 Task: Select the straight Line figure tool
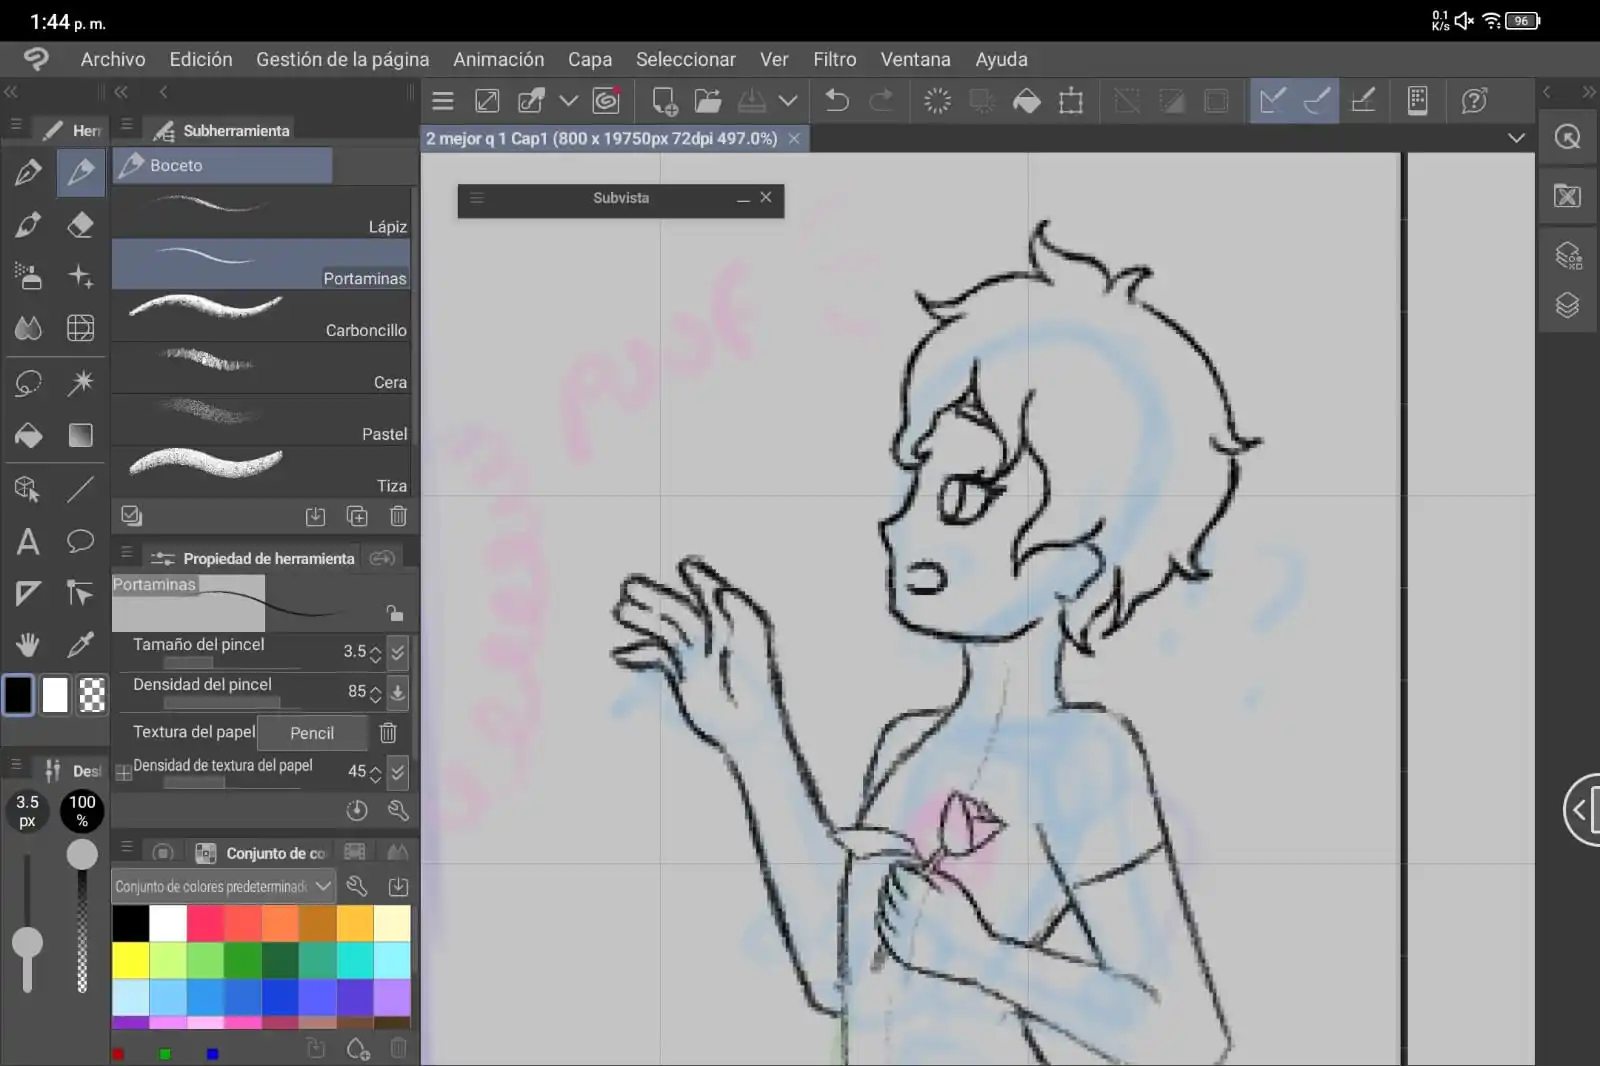coord(80,489)
